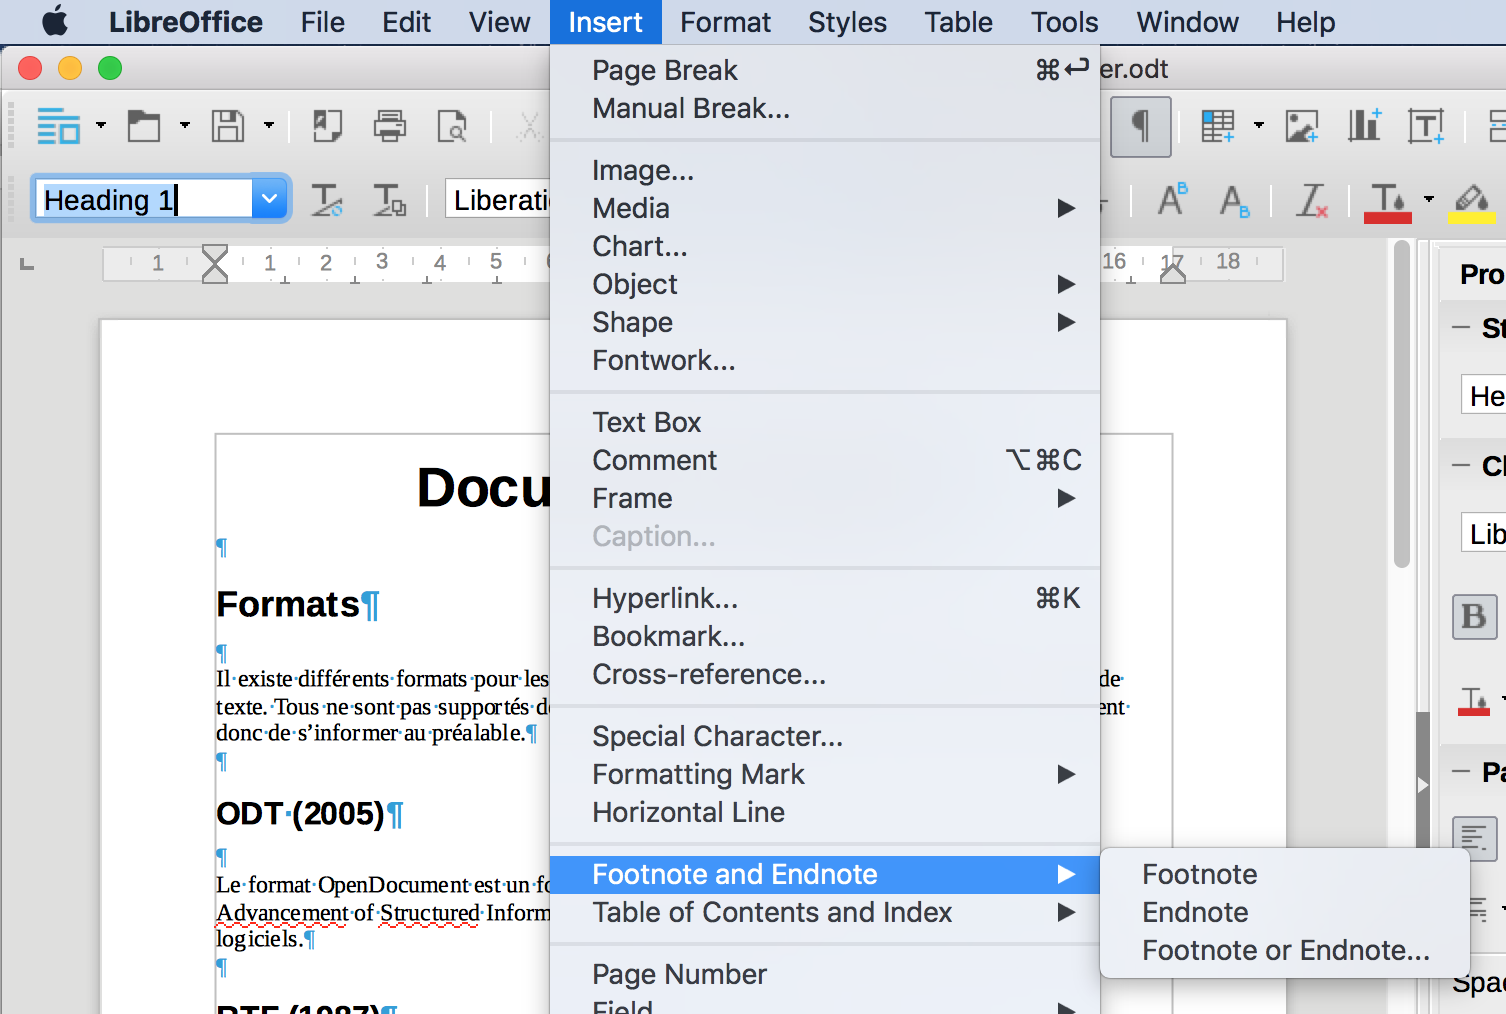Choose Chart... from Insert menu
The width and height of the screenshot is (1506, 1014).
coord(825,246)
